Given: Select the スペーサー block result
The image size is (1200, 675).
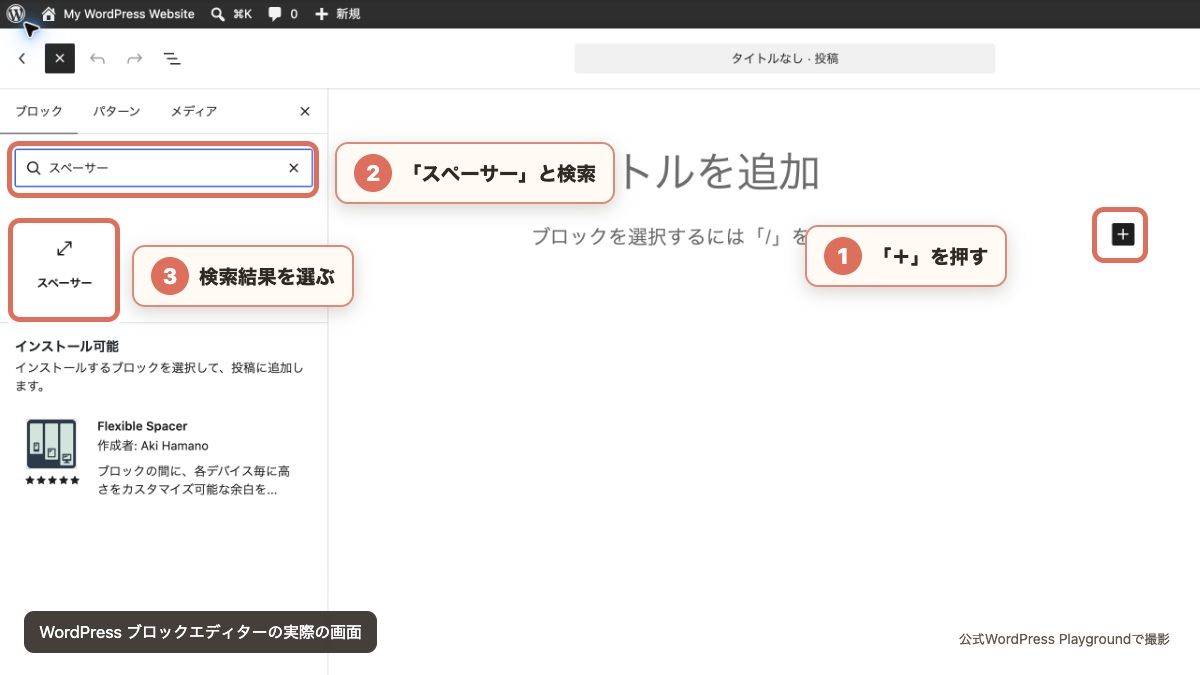Looking at the screenshot, I should click(65, 267).
